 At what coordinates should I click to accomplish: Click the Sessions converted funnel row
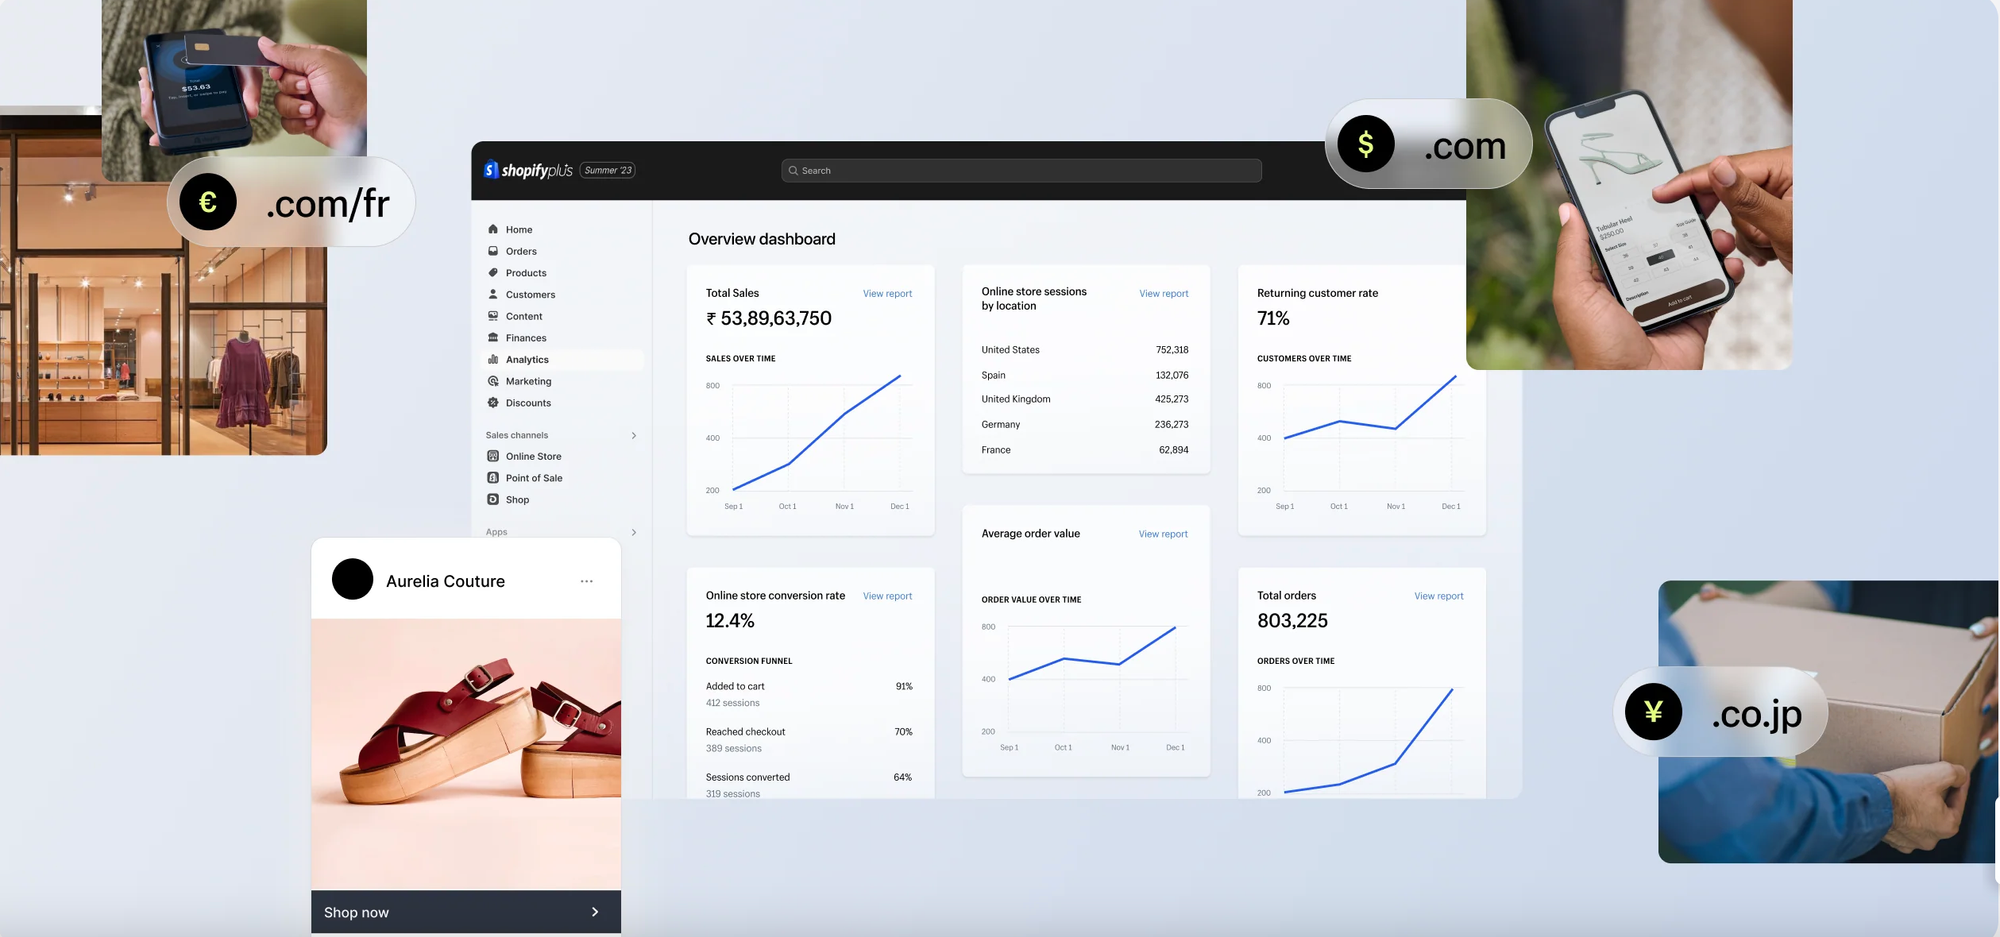[x=809, y=785]
